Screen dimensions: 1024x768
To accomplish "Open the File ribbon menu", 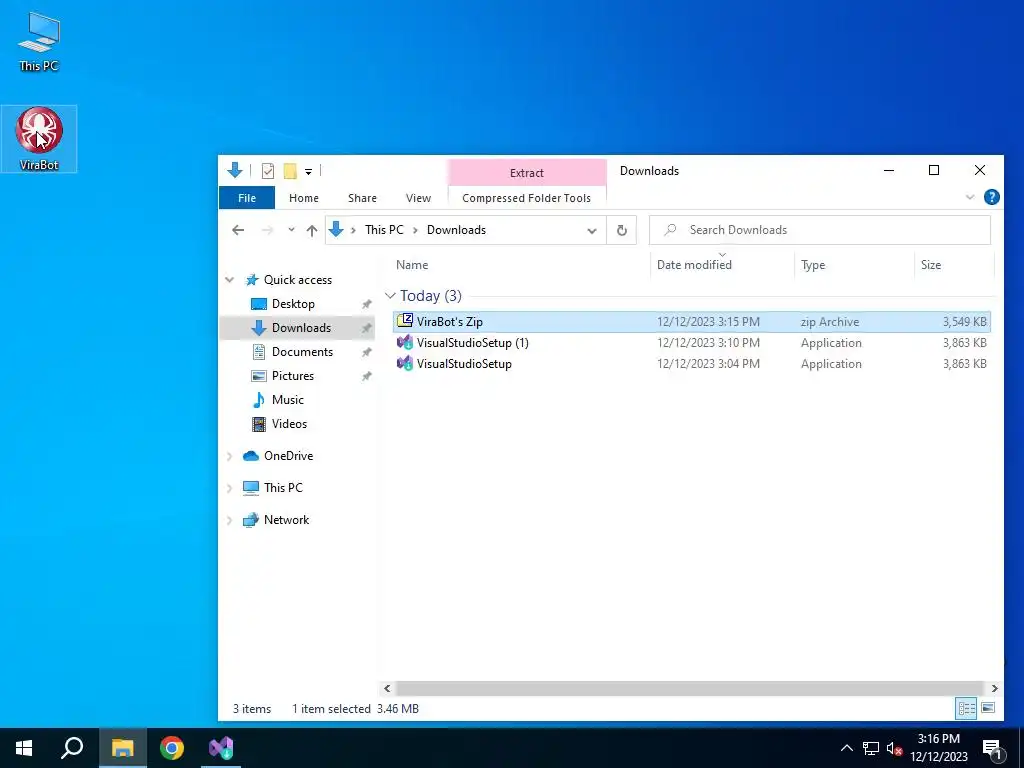I will pyautogui.click(x=247, y=198).
